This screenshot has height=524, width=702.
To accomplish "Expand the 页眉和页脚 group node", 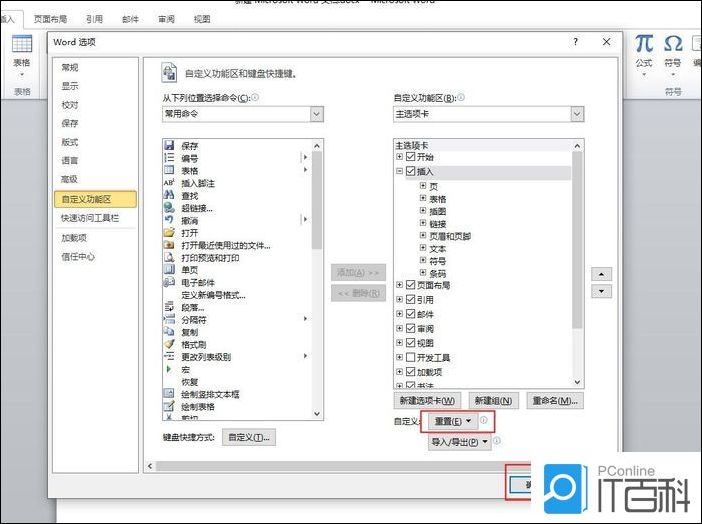I will point(423,235).
